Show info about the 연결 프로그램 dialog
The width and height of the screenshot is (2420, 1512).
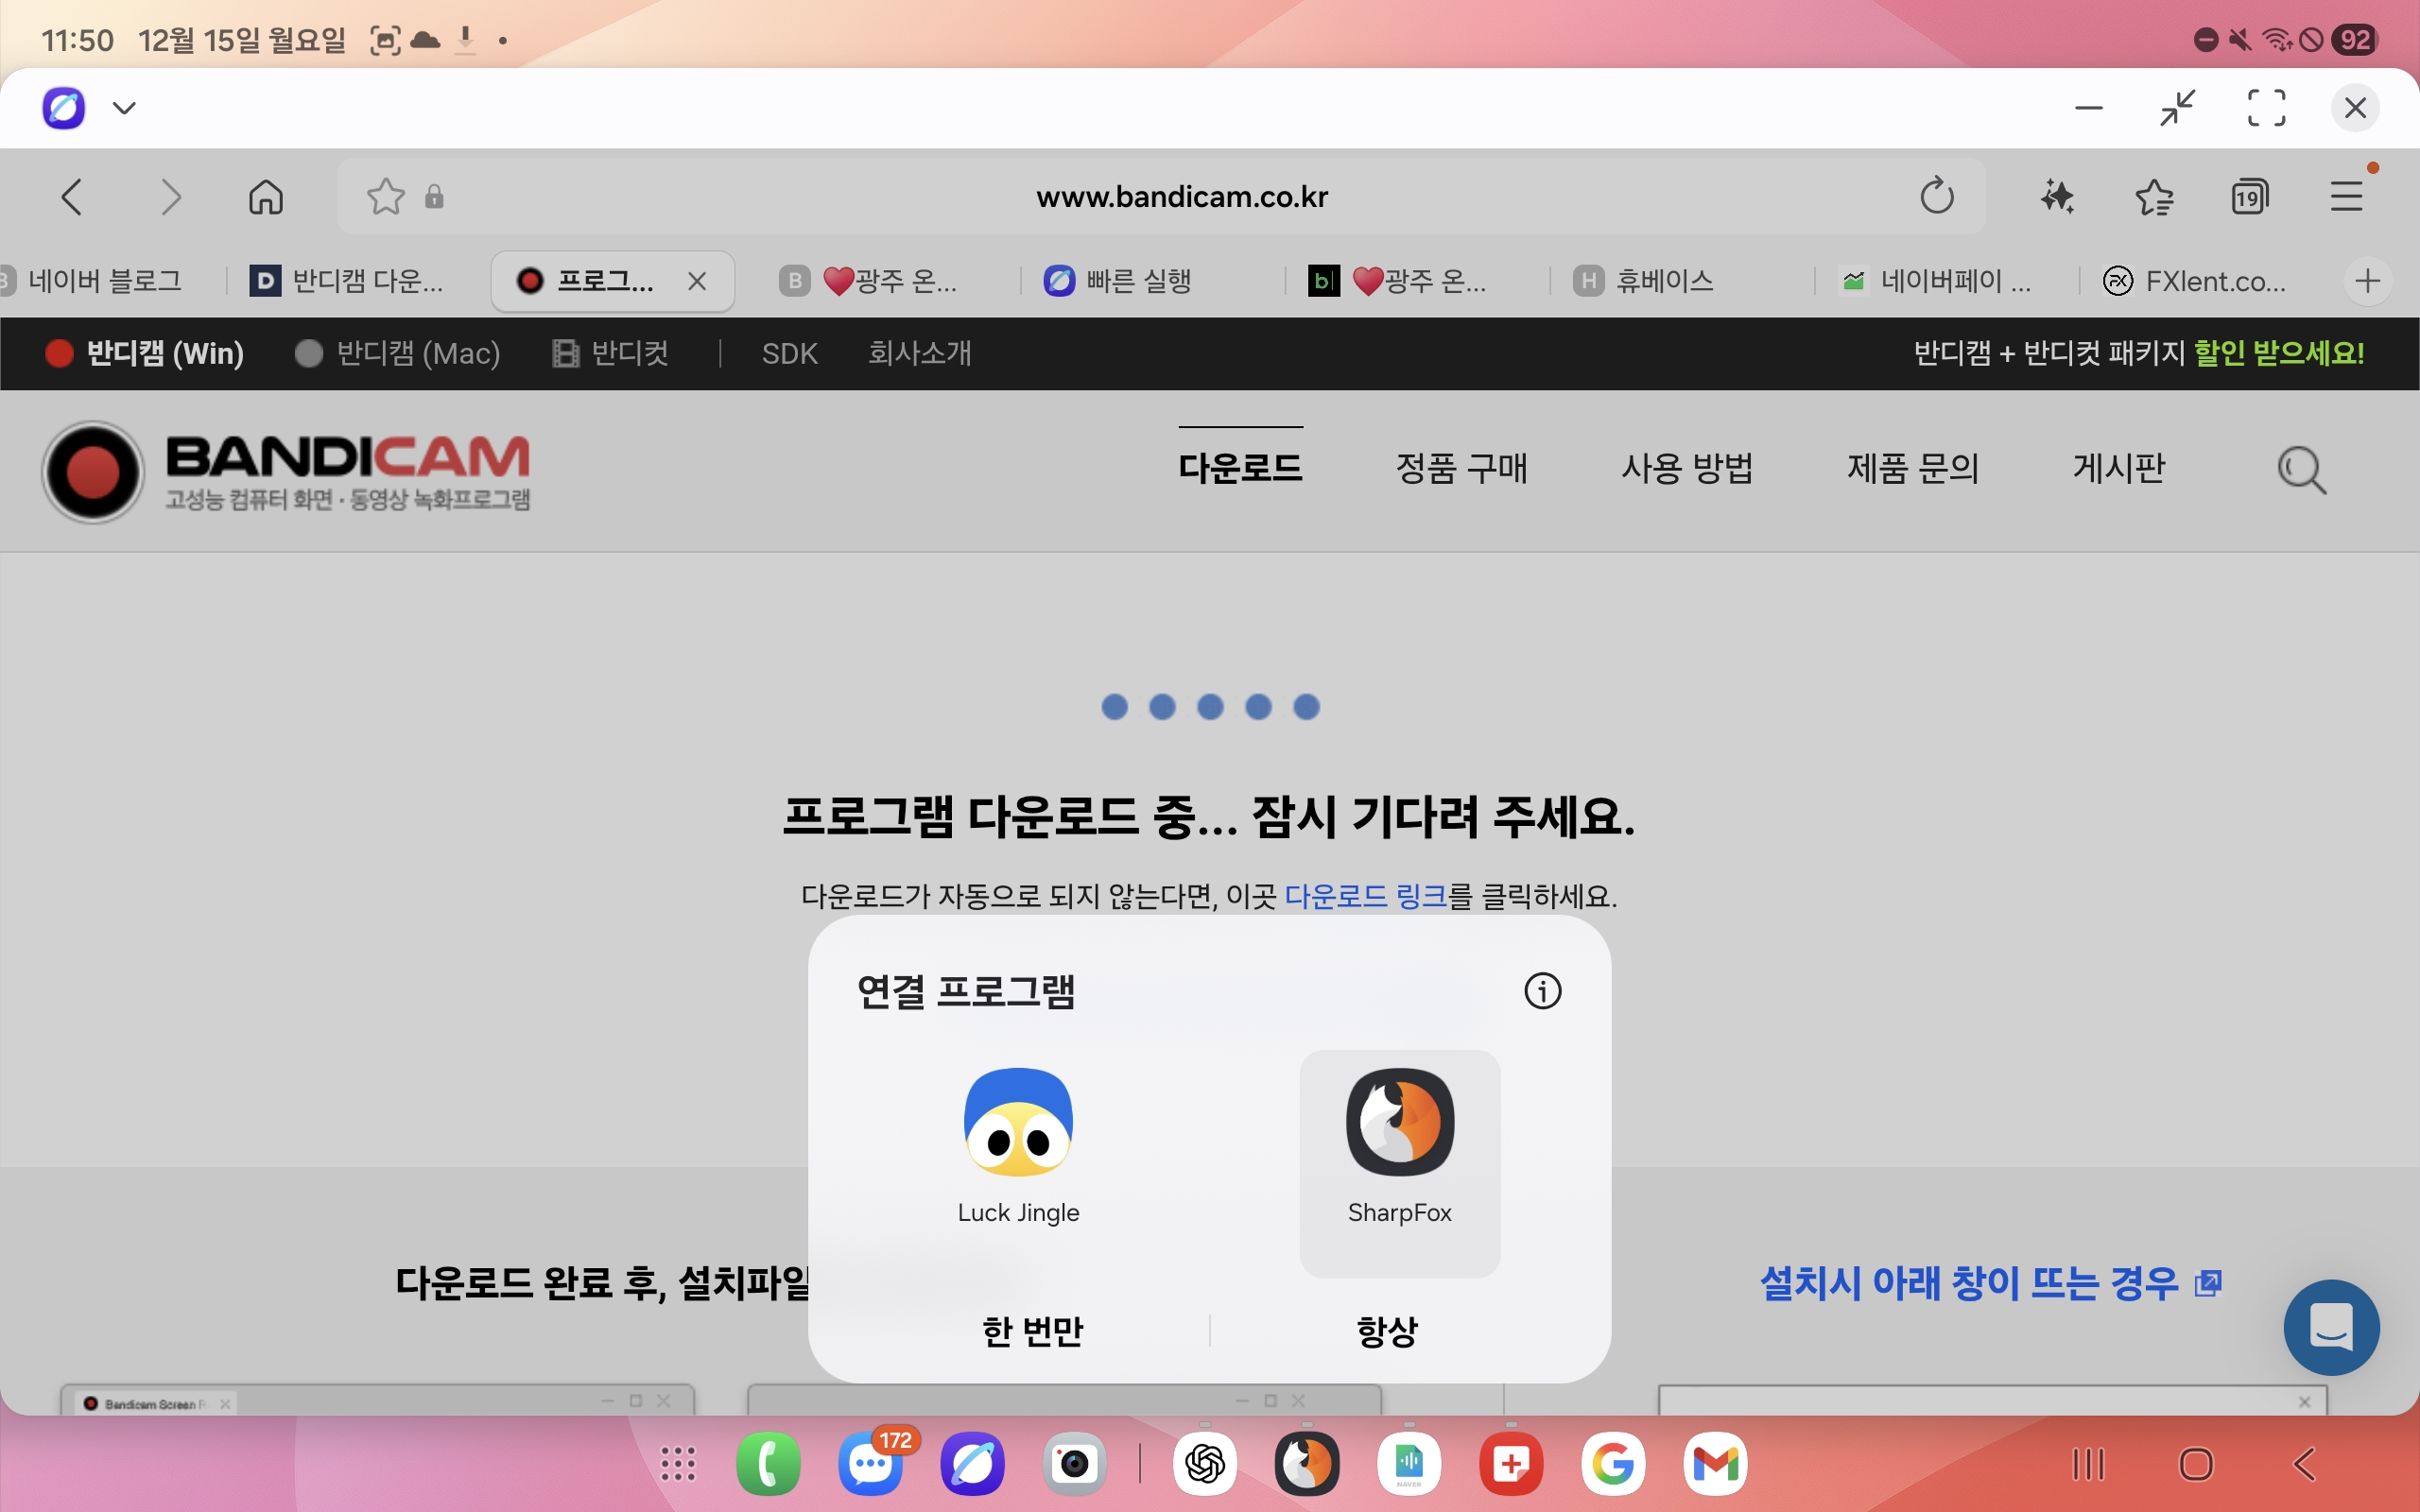click(x=1542, y=991)
